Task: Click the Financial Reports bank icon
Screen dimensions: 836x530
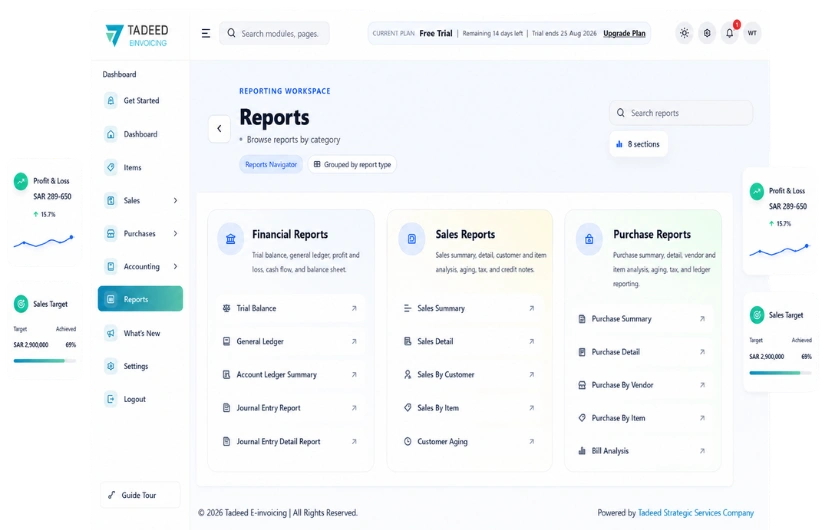Action: (x=231, y=239)
